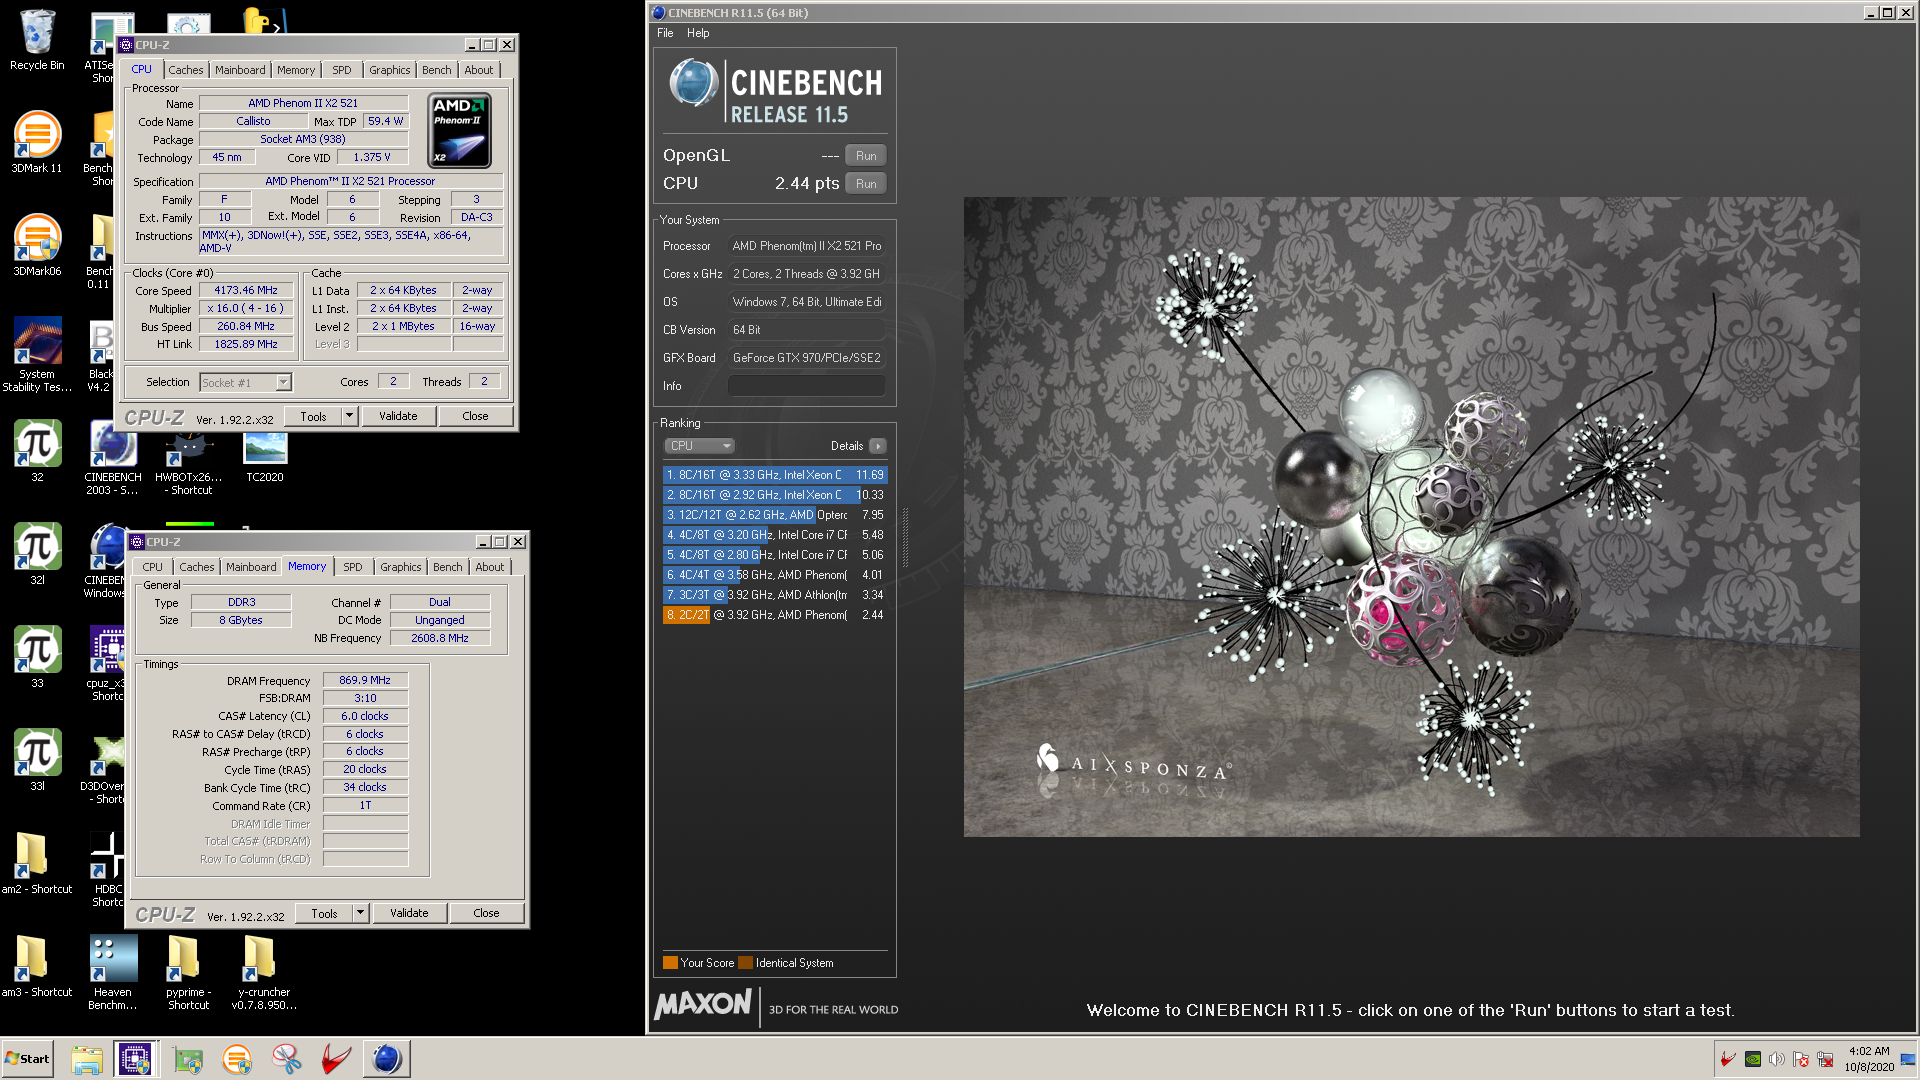Run the OpenGL test in Cinebench
The image size is (1920, 1080).
pyautogui.click(x=866, y=156)
